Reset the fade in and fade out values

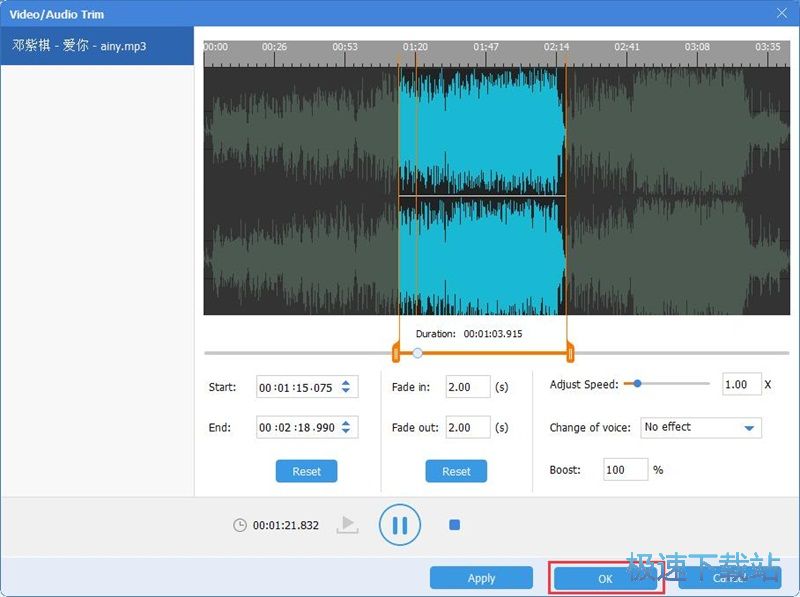[x=456, y=471]
